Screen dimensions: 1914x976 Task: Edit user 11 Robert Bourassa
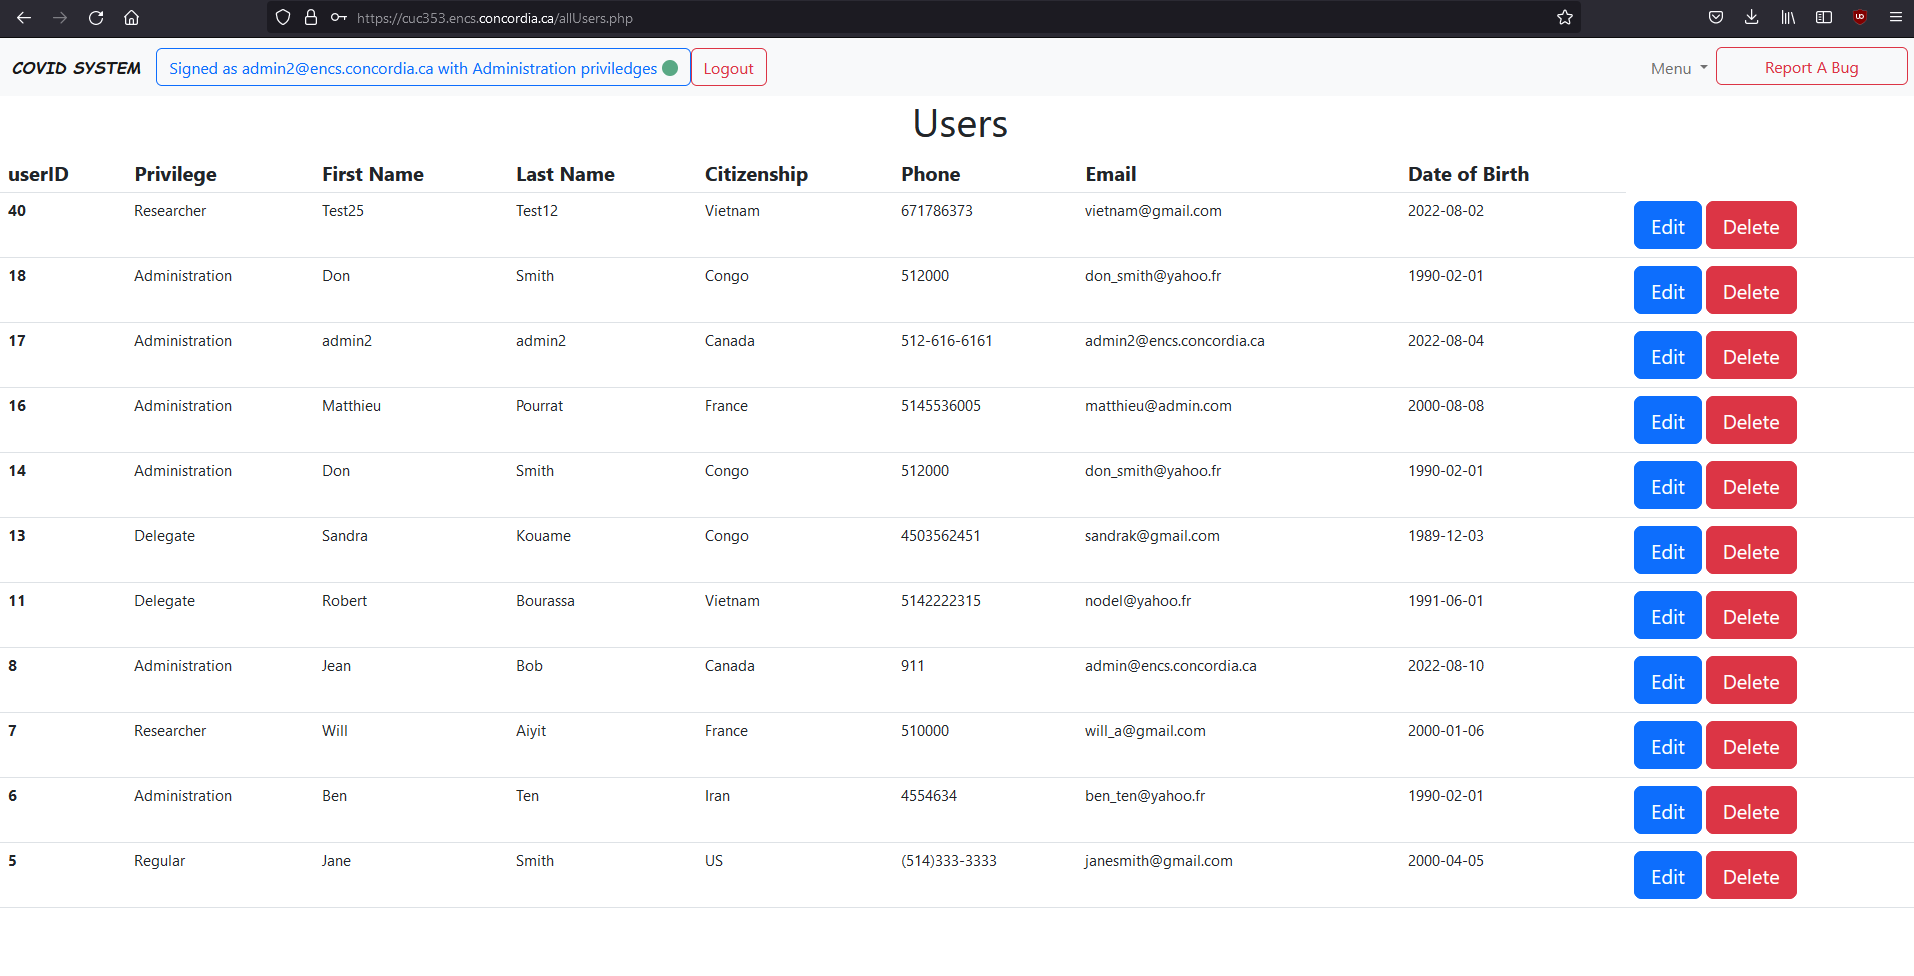1667,616
